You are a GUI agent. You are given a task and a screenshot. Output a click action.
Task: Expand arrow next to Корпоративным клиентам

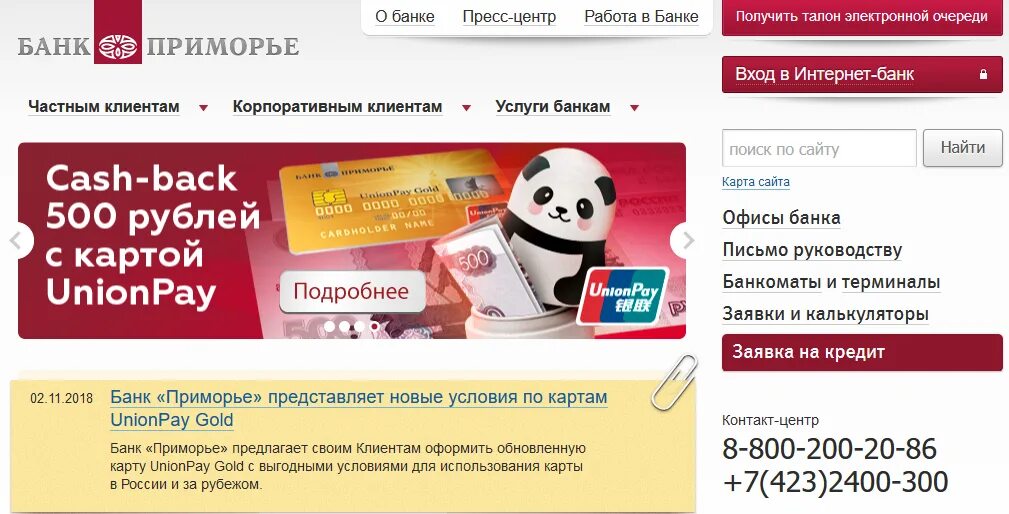click(x=467, y=108)
